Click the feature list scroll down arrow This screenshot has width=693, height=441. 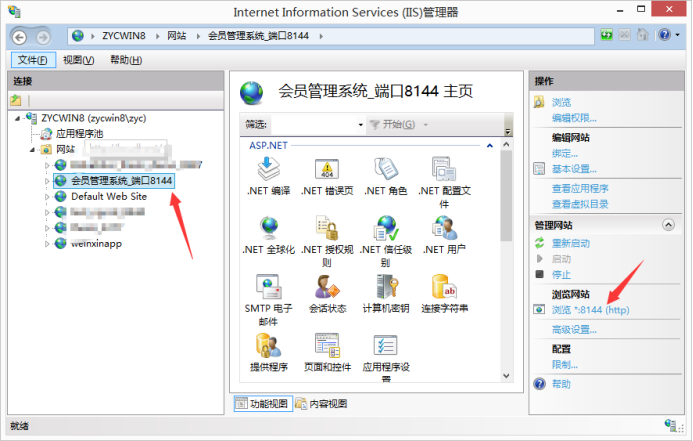pyautogui.click(x=506, y=376)
